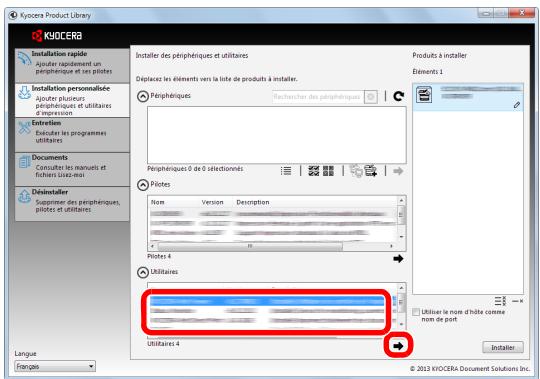
Task: Click the Installation rapide wireless icon
Action: point(24,59)
